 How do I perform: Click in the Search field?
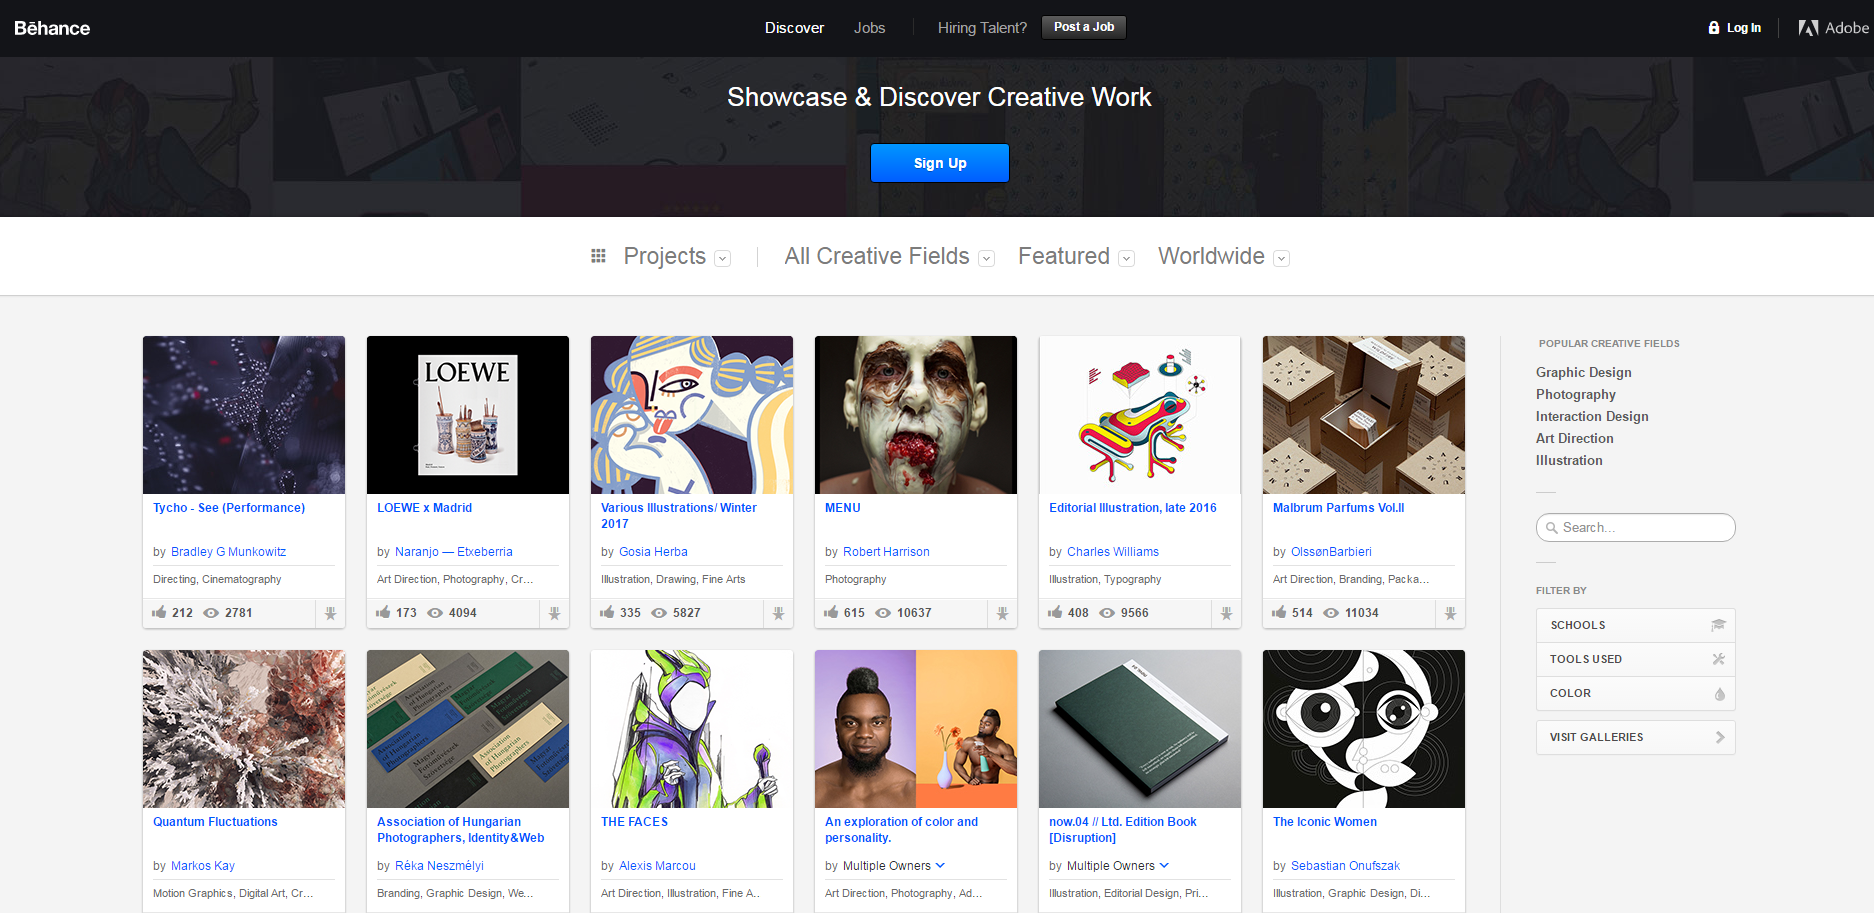pyautogui.click(x=1636, y=528)
